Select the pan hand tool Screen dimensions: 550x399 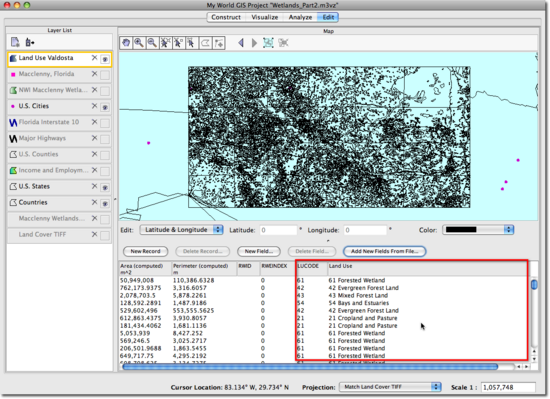tap(126, 43)
